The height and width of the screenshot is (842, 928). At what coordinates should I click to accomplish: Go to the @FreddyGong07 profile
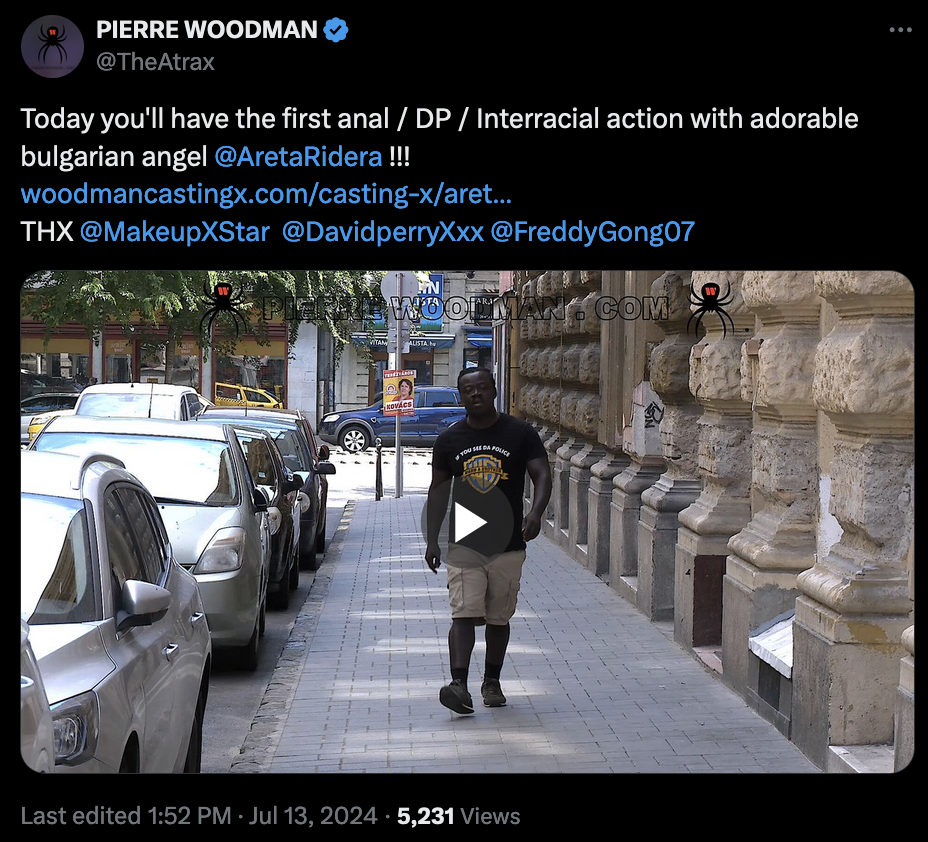pyautogui.click(x=592, y=231)
